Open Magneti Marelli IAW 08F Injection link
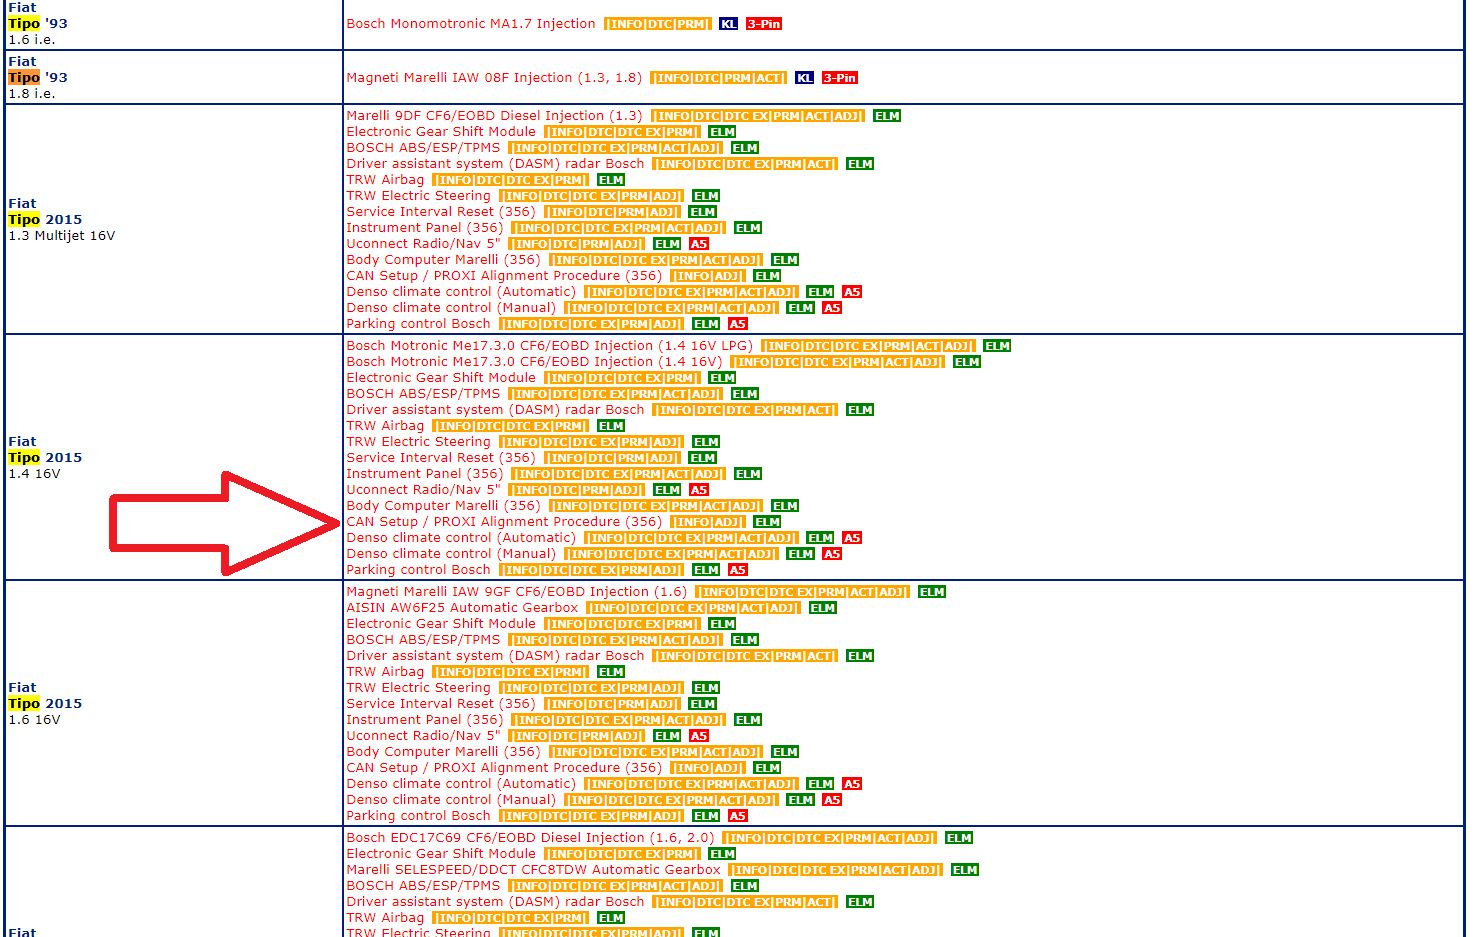The image size is (1475, 937). pos(494,78)
